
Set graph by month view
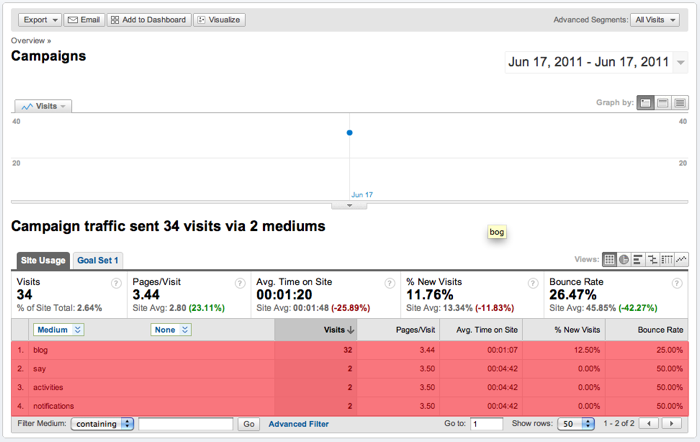click(680, 103)
